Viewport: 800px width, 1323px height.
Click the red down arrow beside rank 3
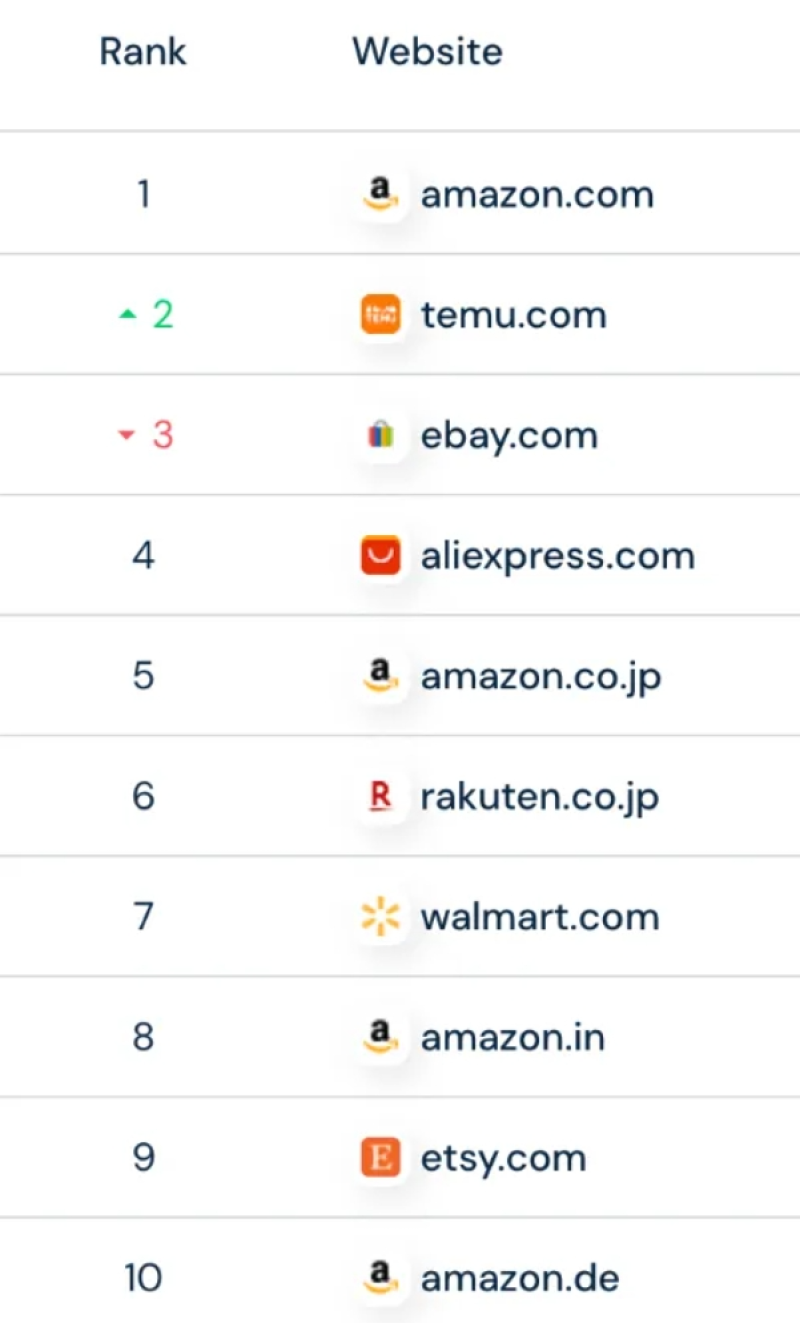126,435
